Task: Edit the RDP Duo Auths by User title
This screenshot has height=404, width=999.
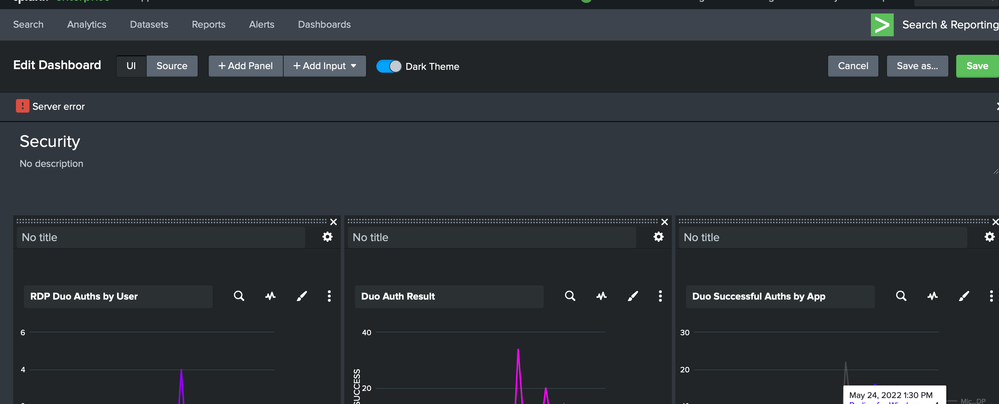Action: [x=119, y=296]
